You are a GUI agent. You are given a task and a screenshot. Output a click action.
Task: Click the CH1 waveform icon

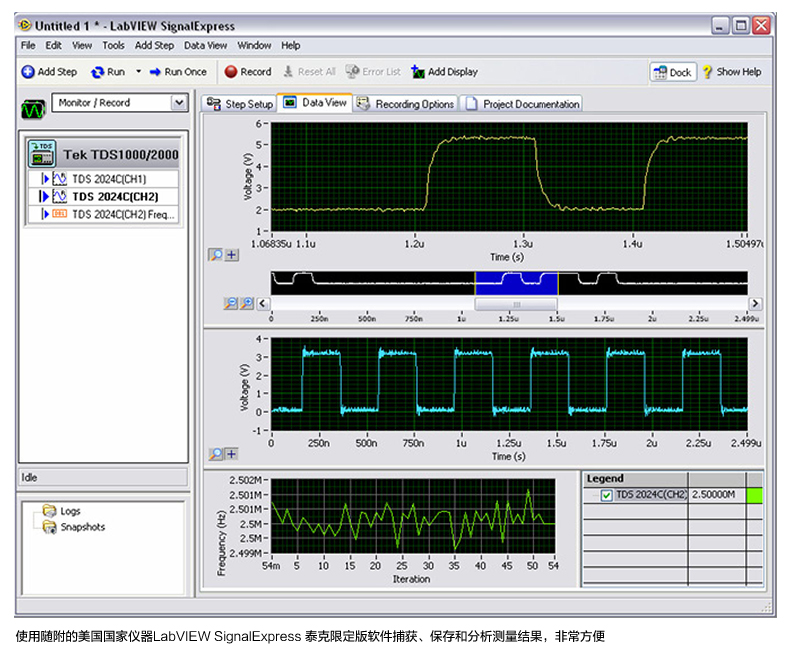point(59,179)
